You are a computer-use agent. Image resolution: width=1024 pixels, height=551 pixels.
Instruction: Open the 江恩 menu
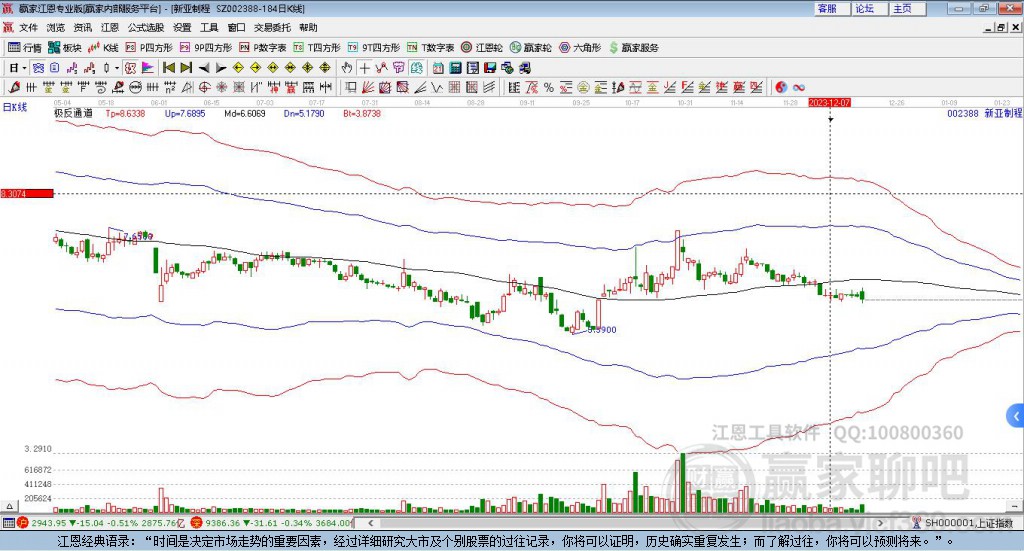pos(110,27)
